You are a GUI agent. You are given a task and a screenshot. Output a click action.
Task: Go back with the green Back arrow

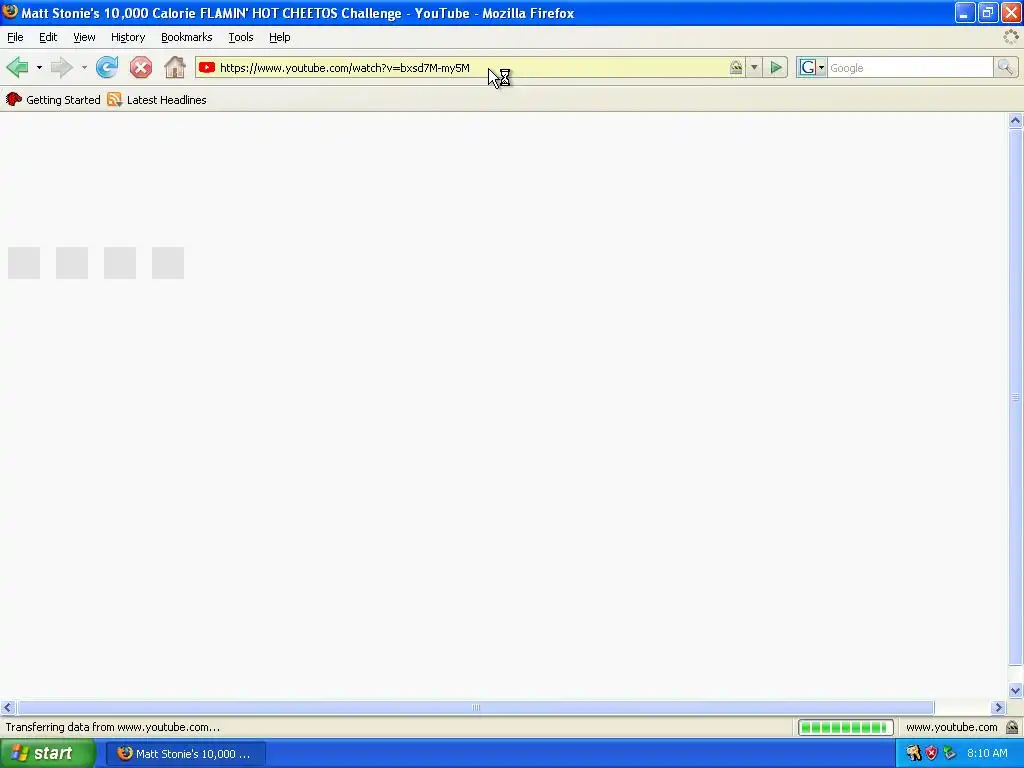(17, 67)
